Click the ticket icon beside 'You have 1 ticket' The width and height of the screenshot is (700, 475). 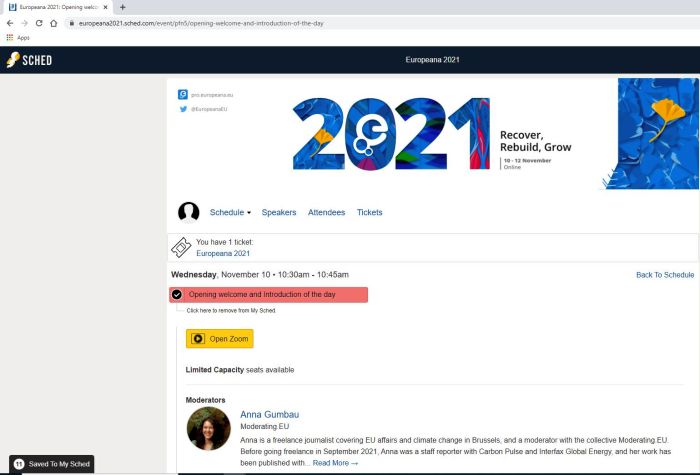pos(181,247)
